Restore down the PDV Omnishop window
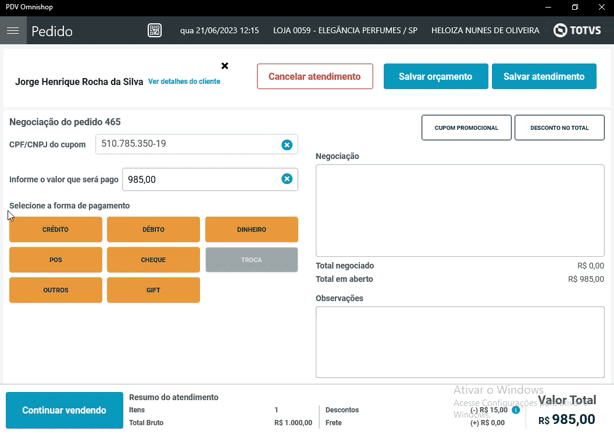Viewport: 614px width, 438px height. click(574, 7)
